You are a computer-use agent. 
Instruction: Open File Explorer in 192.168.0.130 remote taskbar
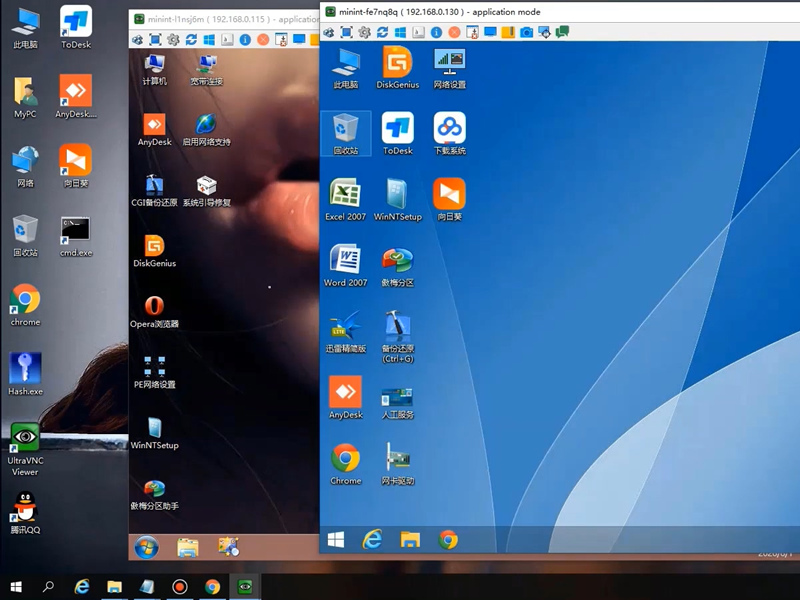[410, 540]
